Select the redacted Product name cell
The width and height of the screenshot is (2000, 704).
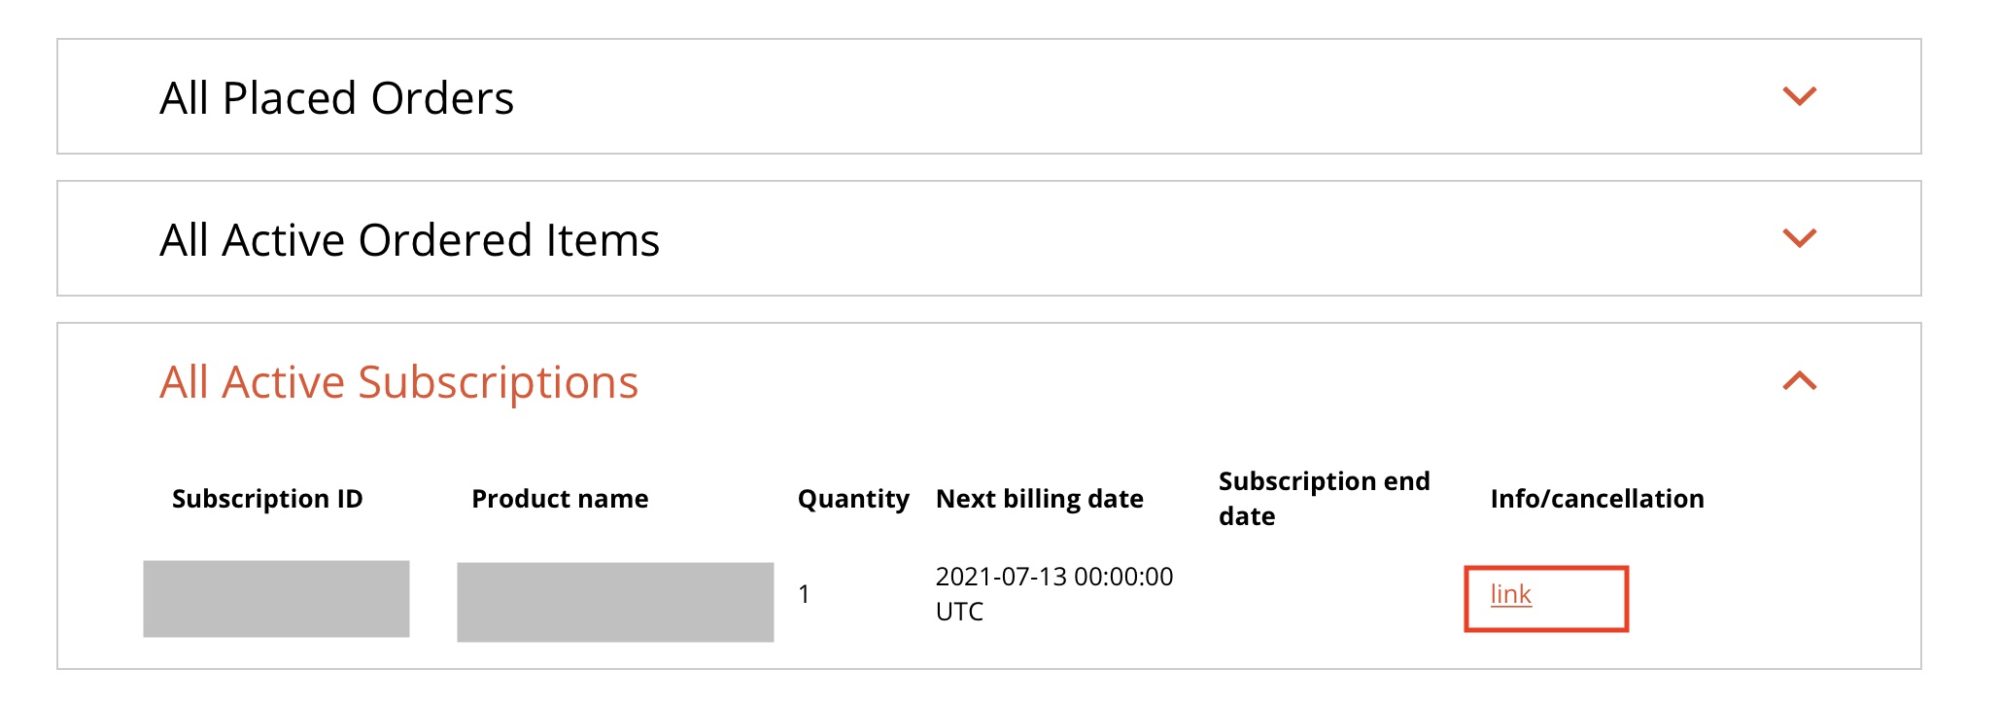pos(615,601)
